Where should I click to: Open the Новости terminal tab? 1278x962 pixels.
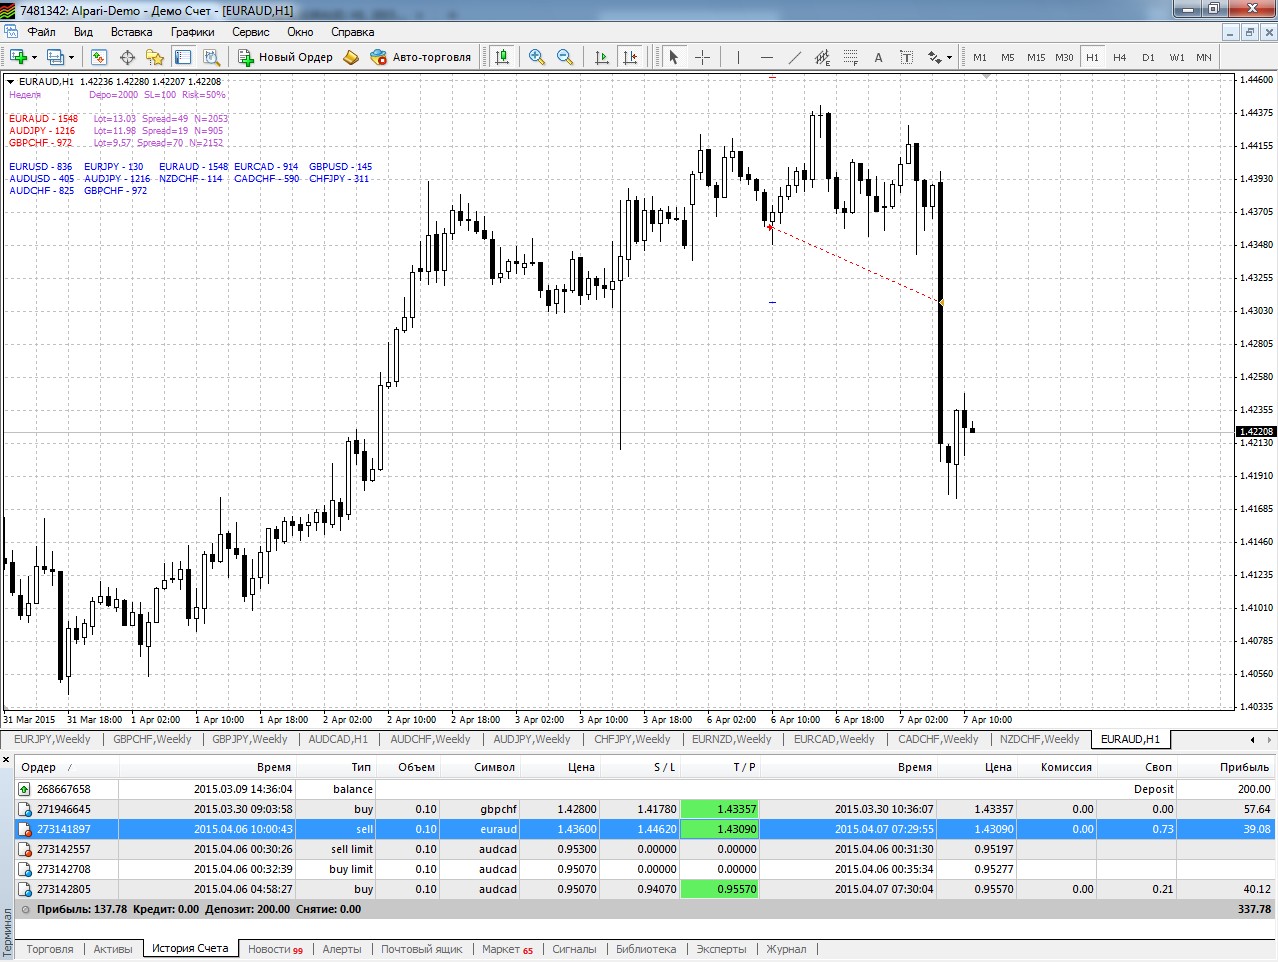(275, 949)
